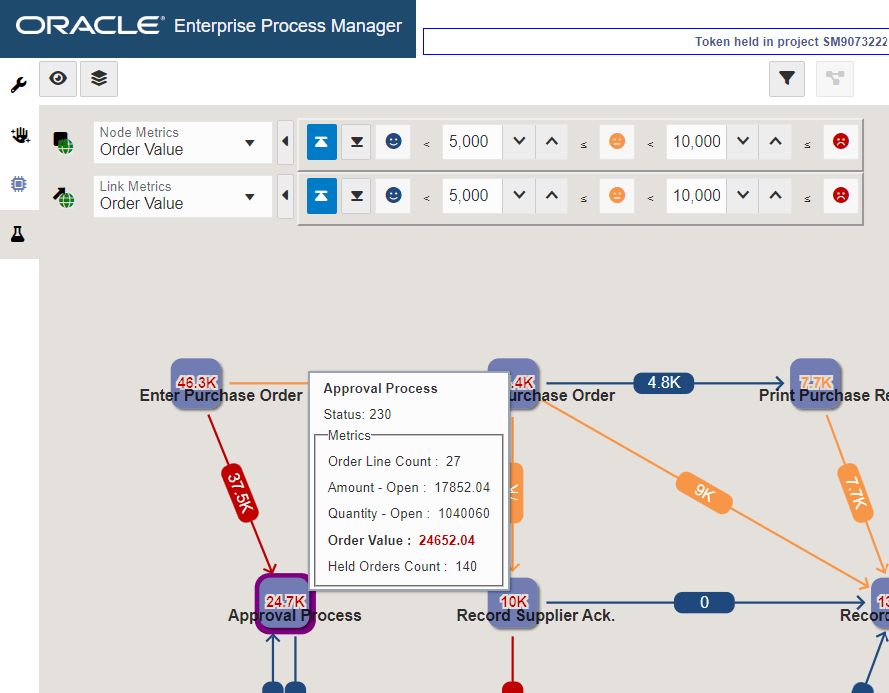Click Amount - Open 17852.04 in tooltip
Viewport: 889px width, 693px height.
tap(409, 488)
